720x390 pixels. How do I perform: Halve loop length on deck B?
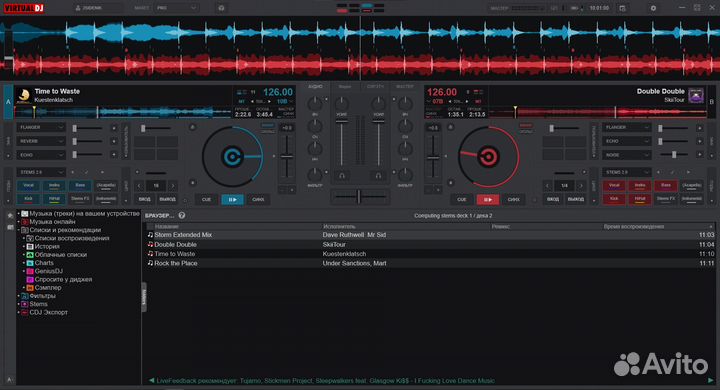(547, 186)
